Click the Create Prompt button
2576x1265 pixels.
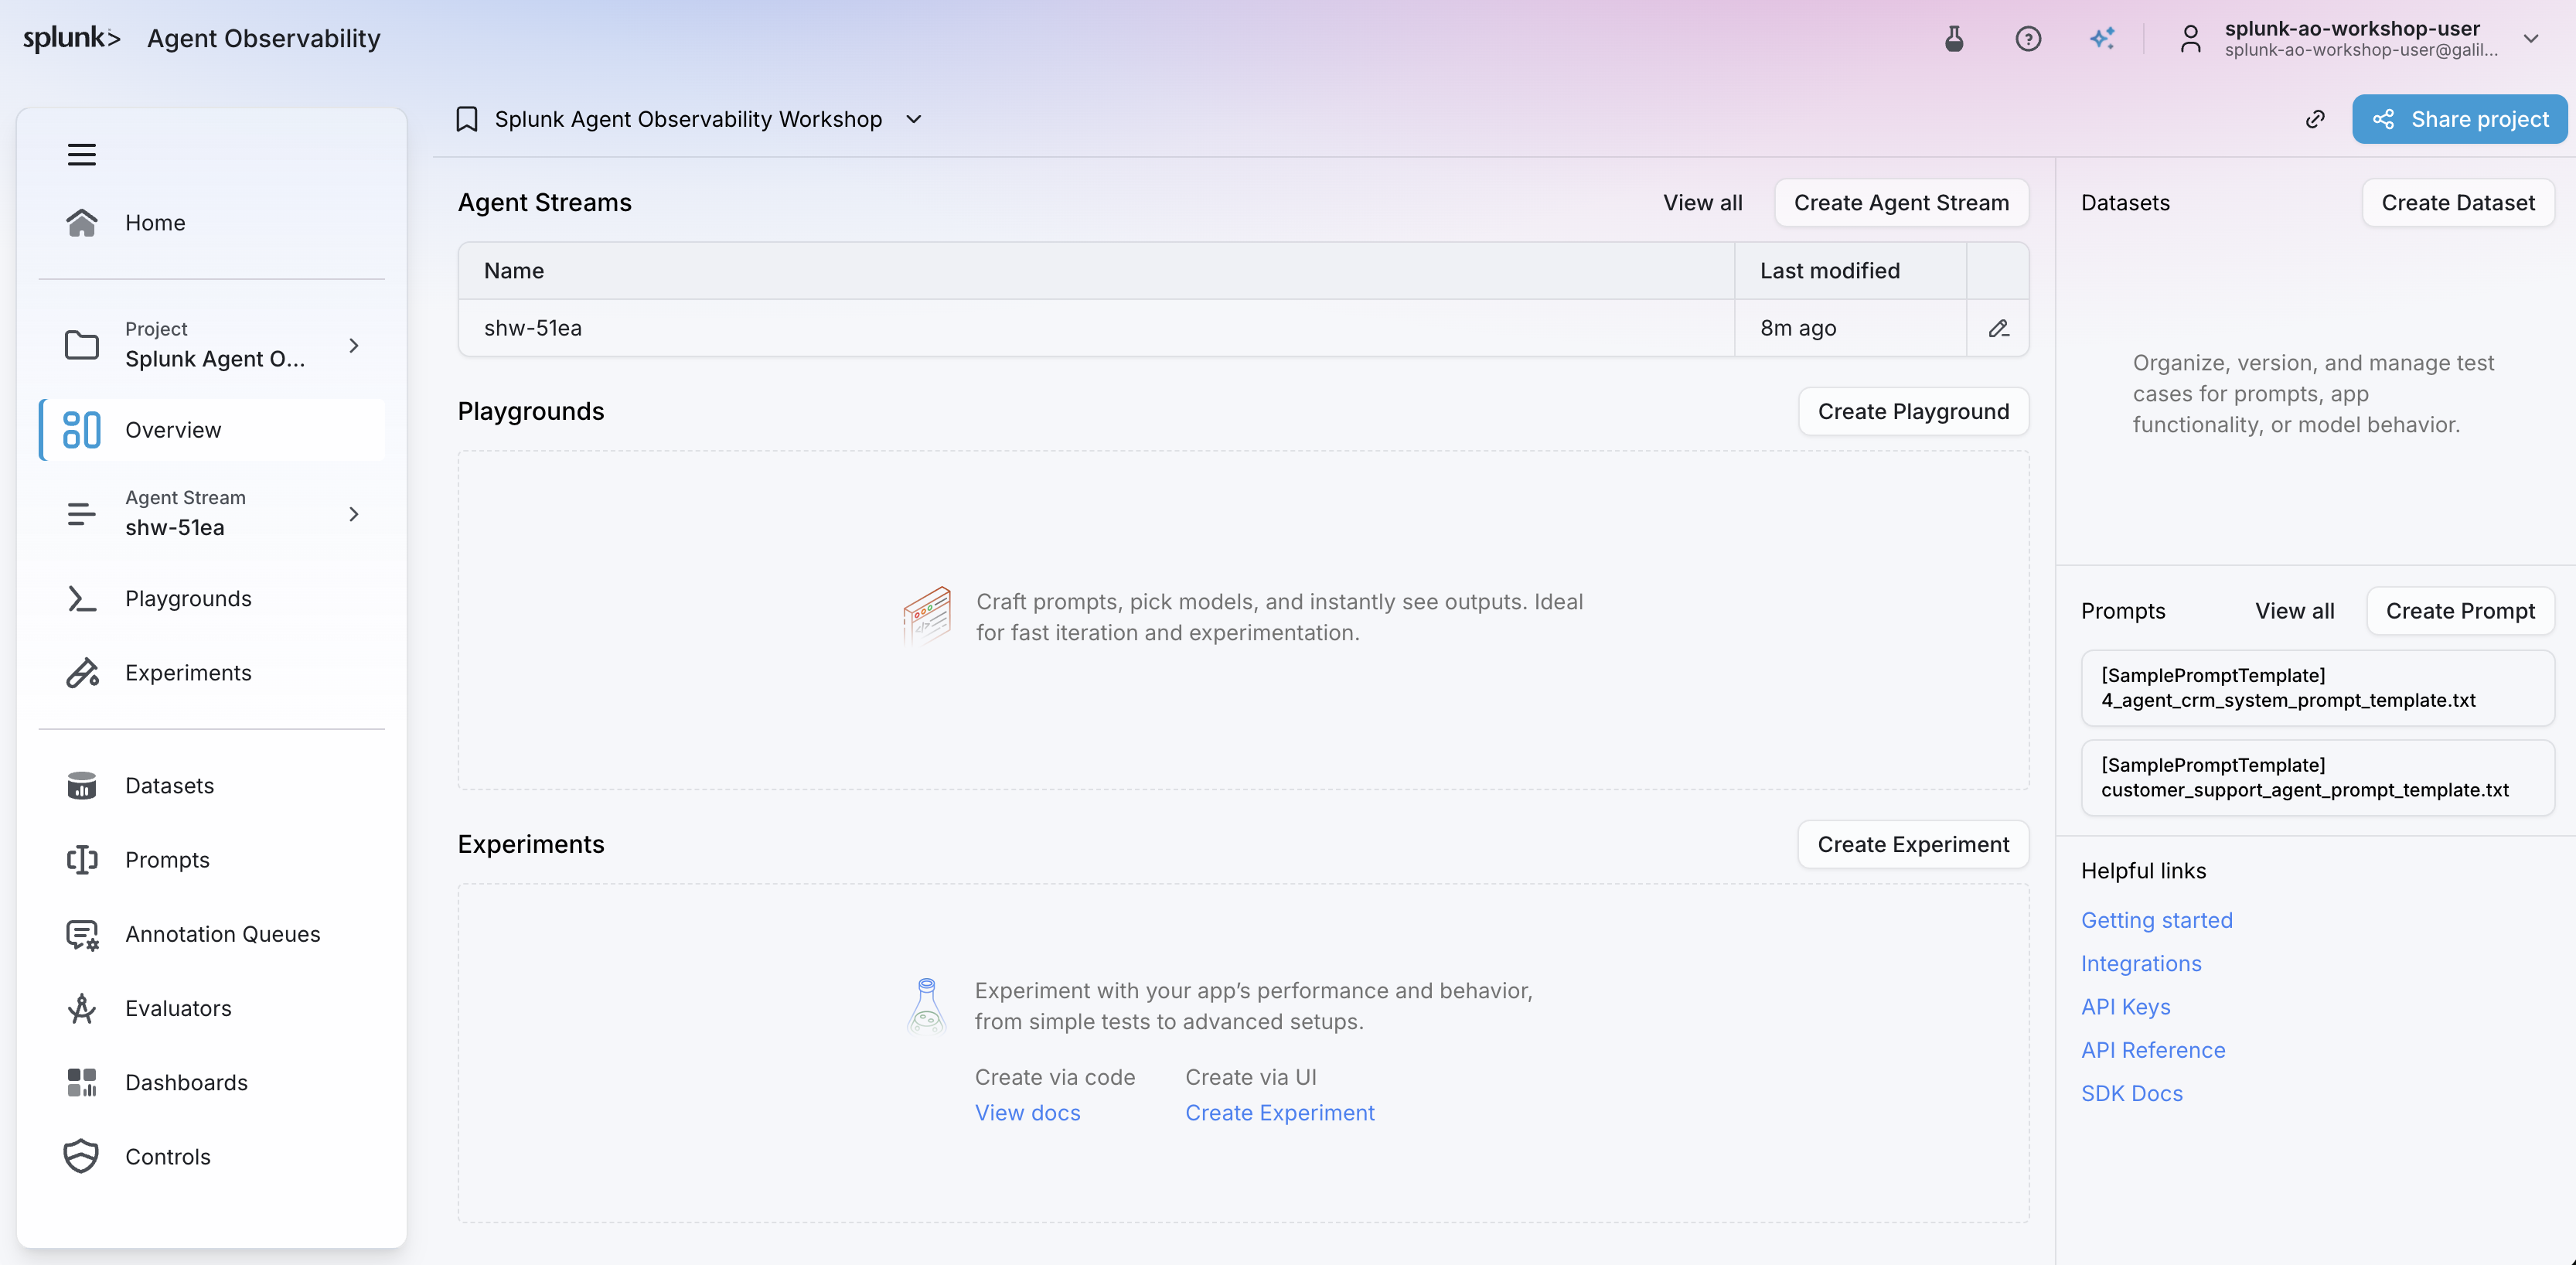pos(2460,611)
